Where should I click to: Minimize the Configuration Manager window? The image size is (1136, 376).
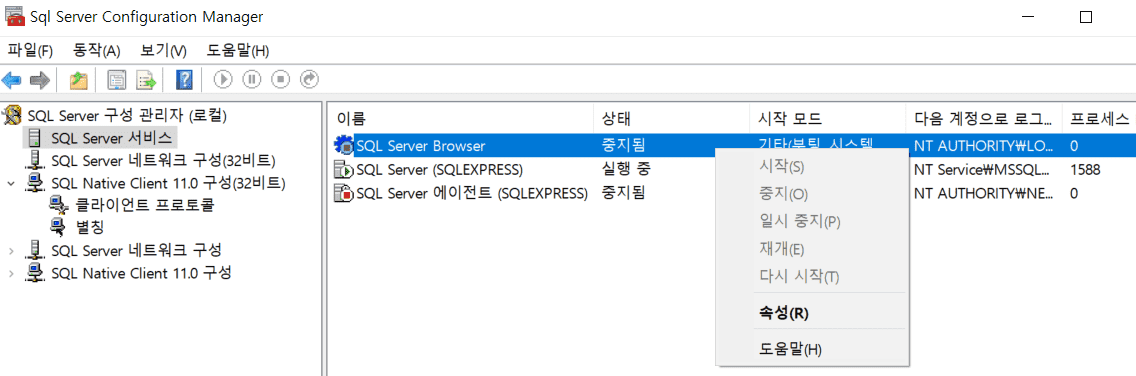click(1028, 17)
